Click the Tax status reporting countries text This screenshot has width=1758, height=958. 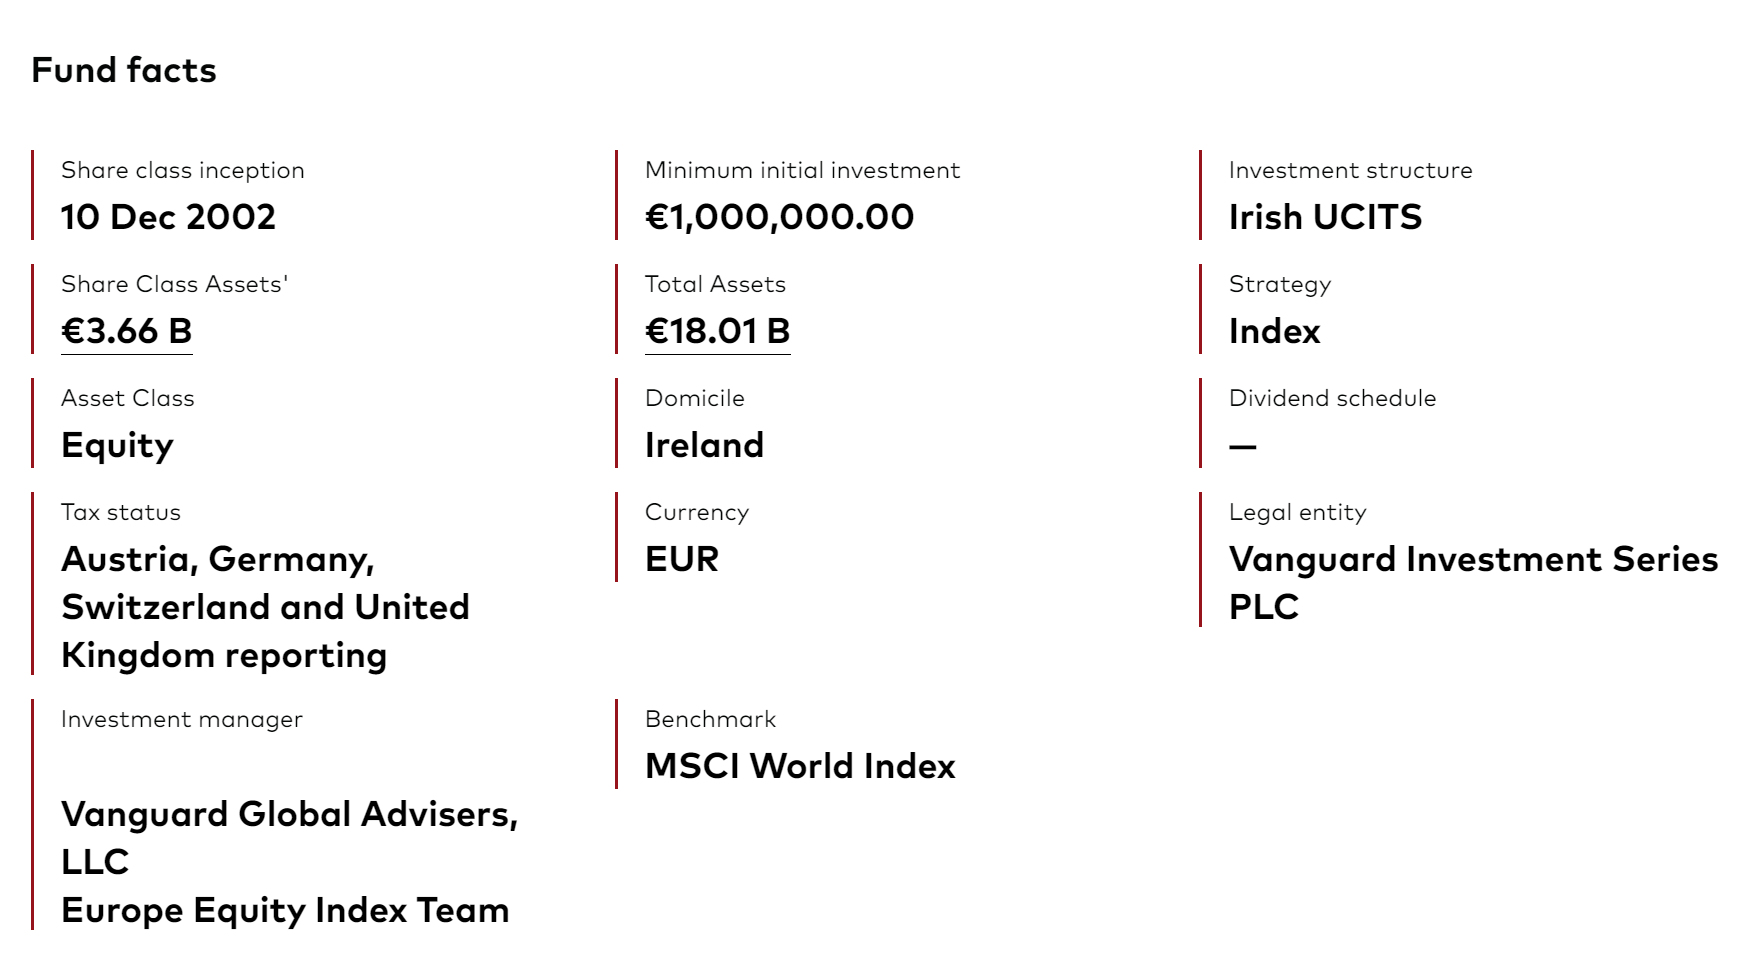[x=265, y=607]
